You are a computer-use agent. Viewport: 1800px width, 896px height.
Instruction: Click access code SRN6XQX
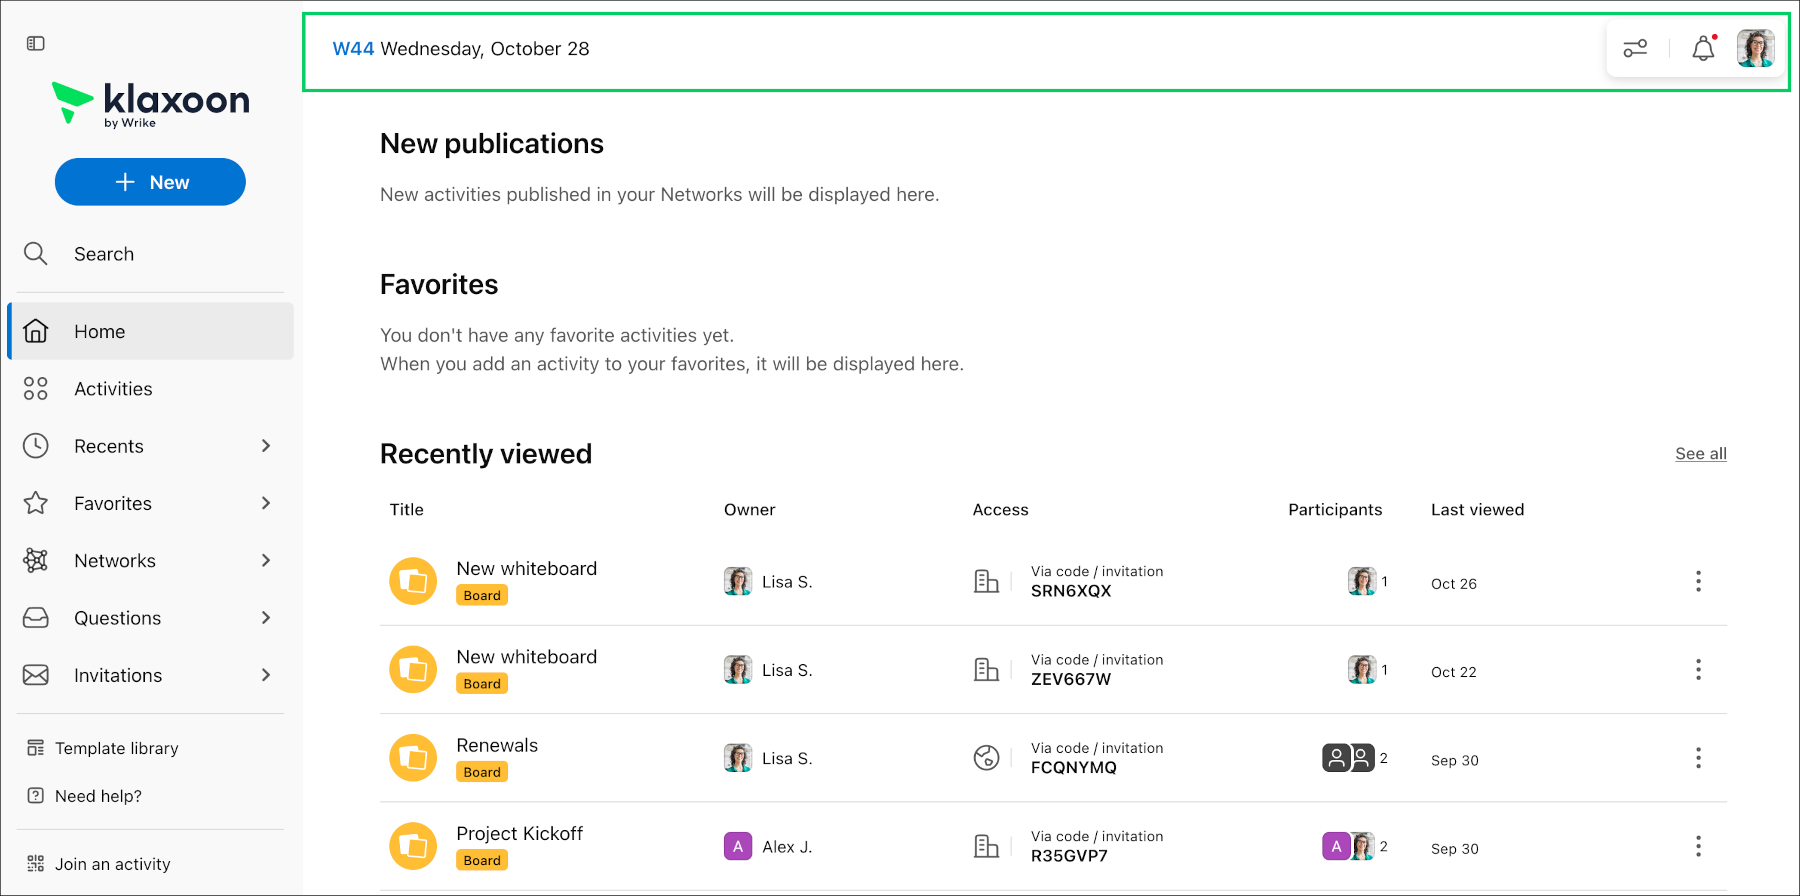click(1071, 591)
